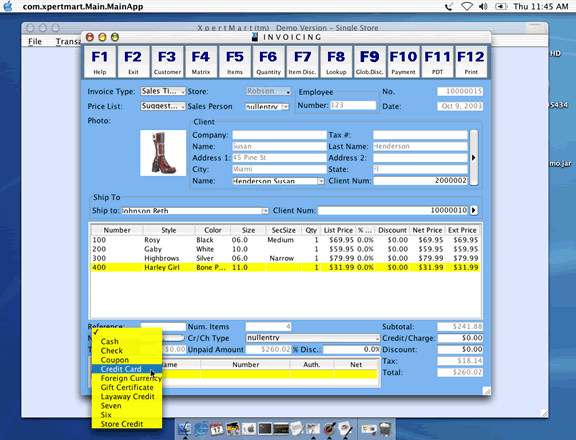Select the highlighted Harley Girl row

[x=285, y=267]
